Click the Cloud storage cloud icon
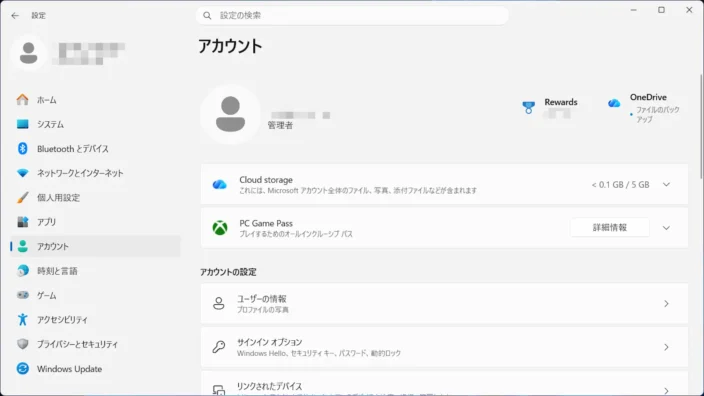 pyautogui.click(x=220, y=185)
